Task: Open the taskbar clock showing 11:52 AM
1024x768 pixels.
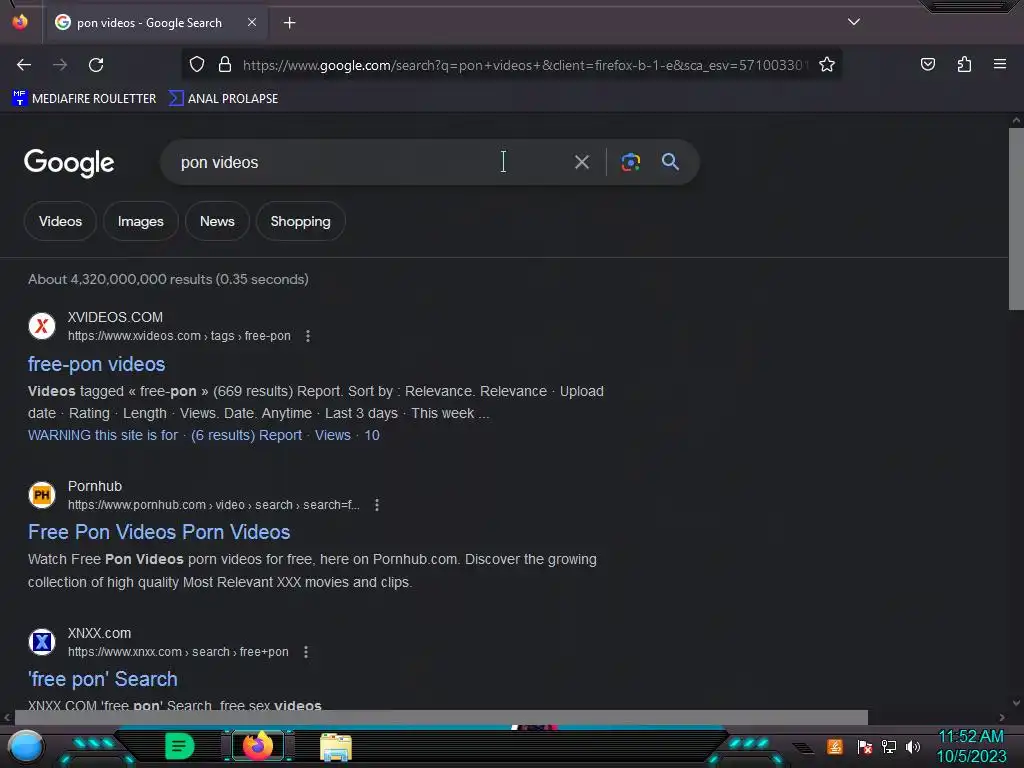Action: click(x=971, y=746)
